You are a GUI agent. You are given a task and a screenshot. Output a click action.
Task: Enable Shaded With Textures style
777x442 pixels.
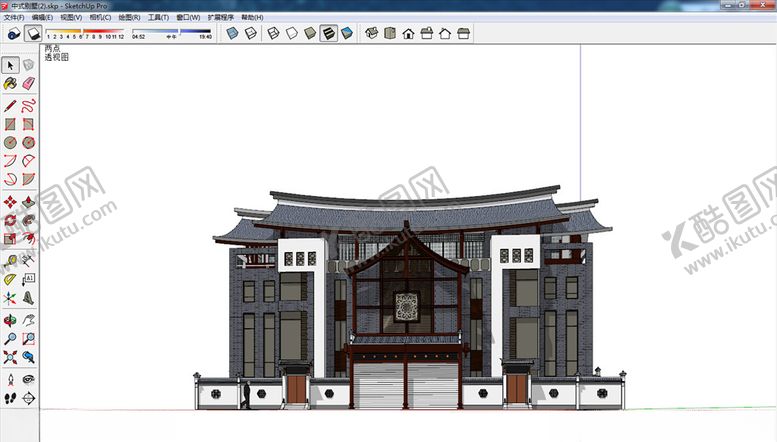tap(328, 33)
